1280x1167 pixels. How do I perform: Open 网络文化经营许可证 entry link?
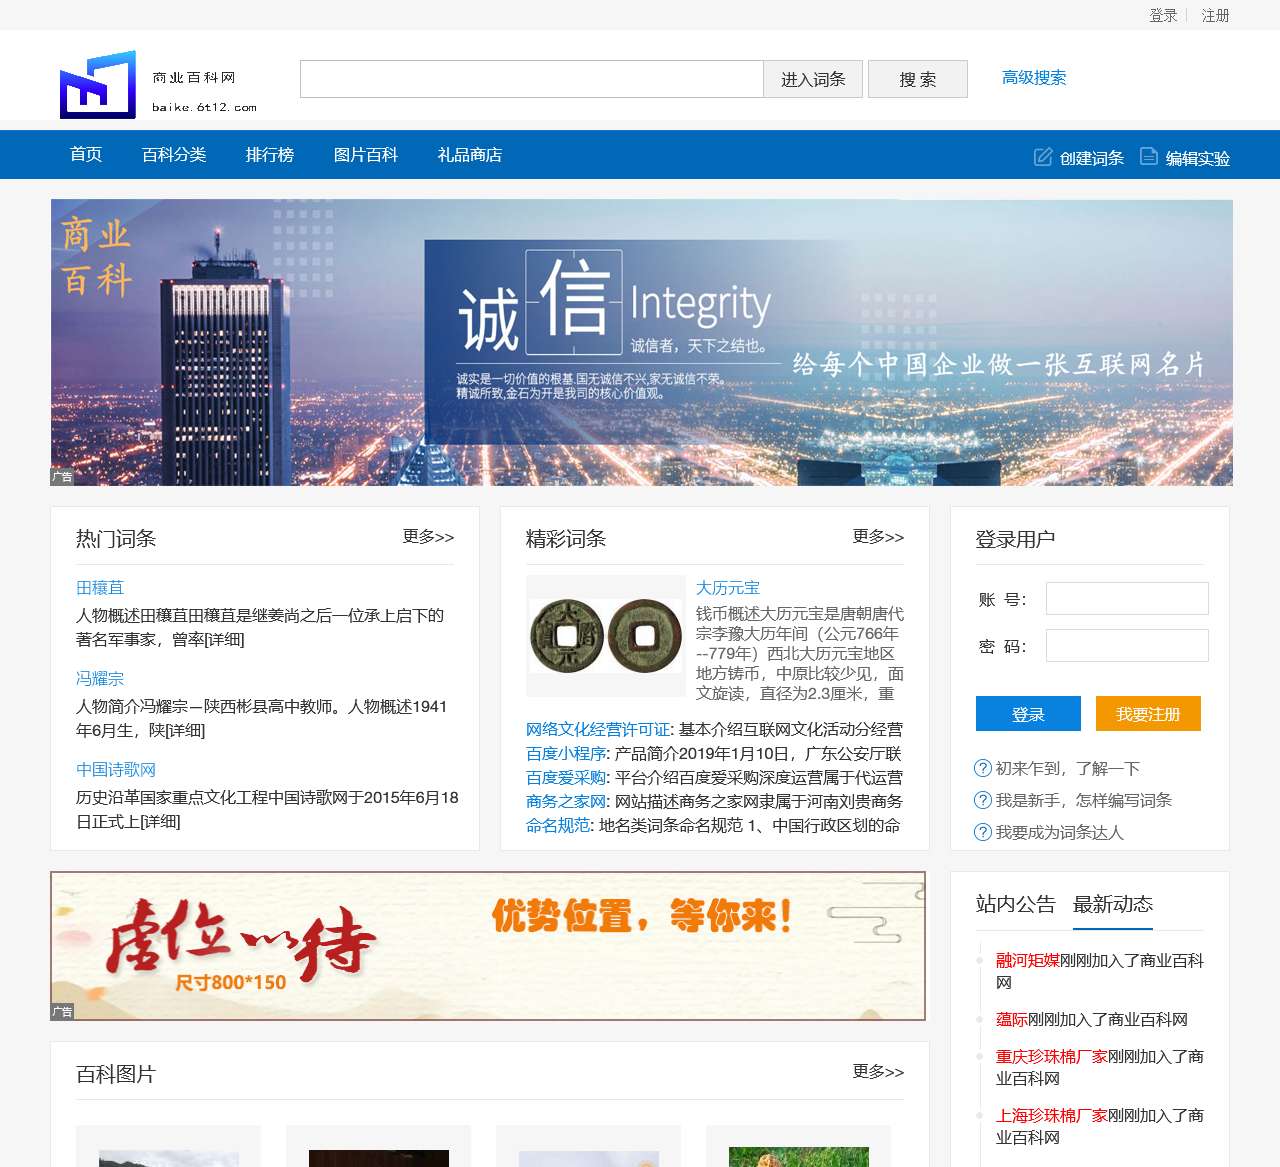click(598, 730)
